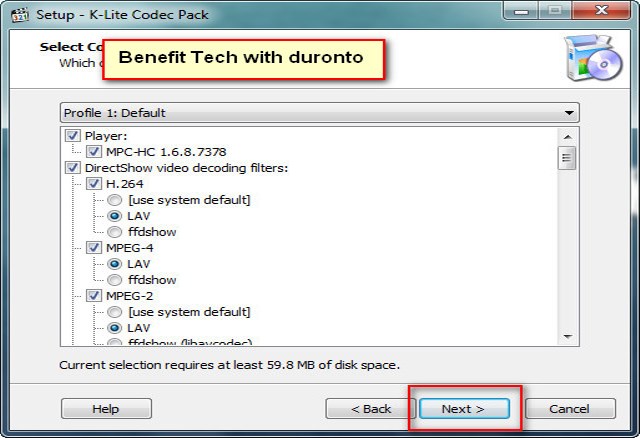The image size is (640, 438).
Task: Toggle the MPC-HC 1.6.8.7378 checkbox
Action: tap(94, 152)
